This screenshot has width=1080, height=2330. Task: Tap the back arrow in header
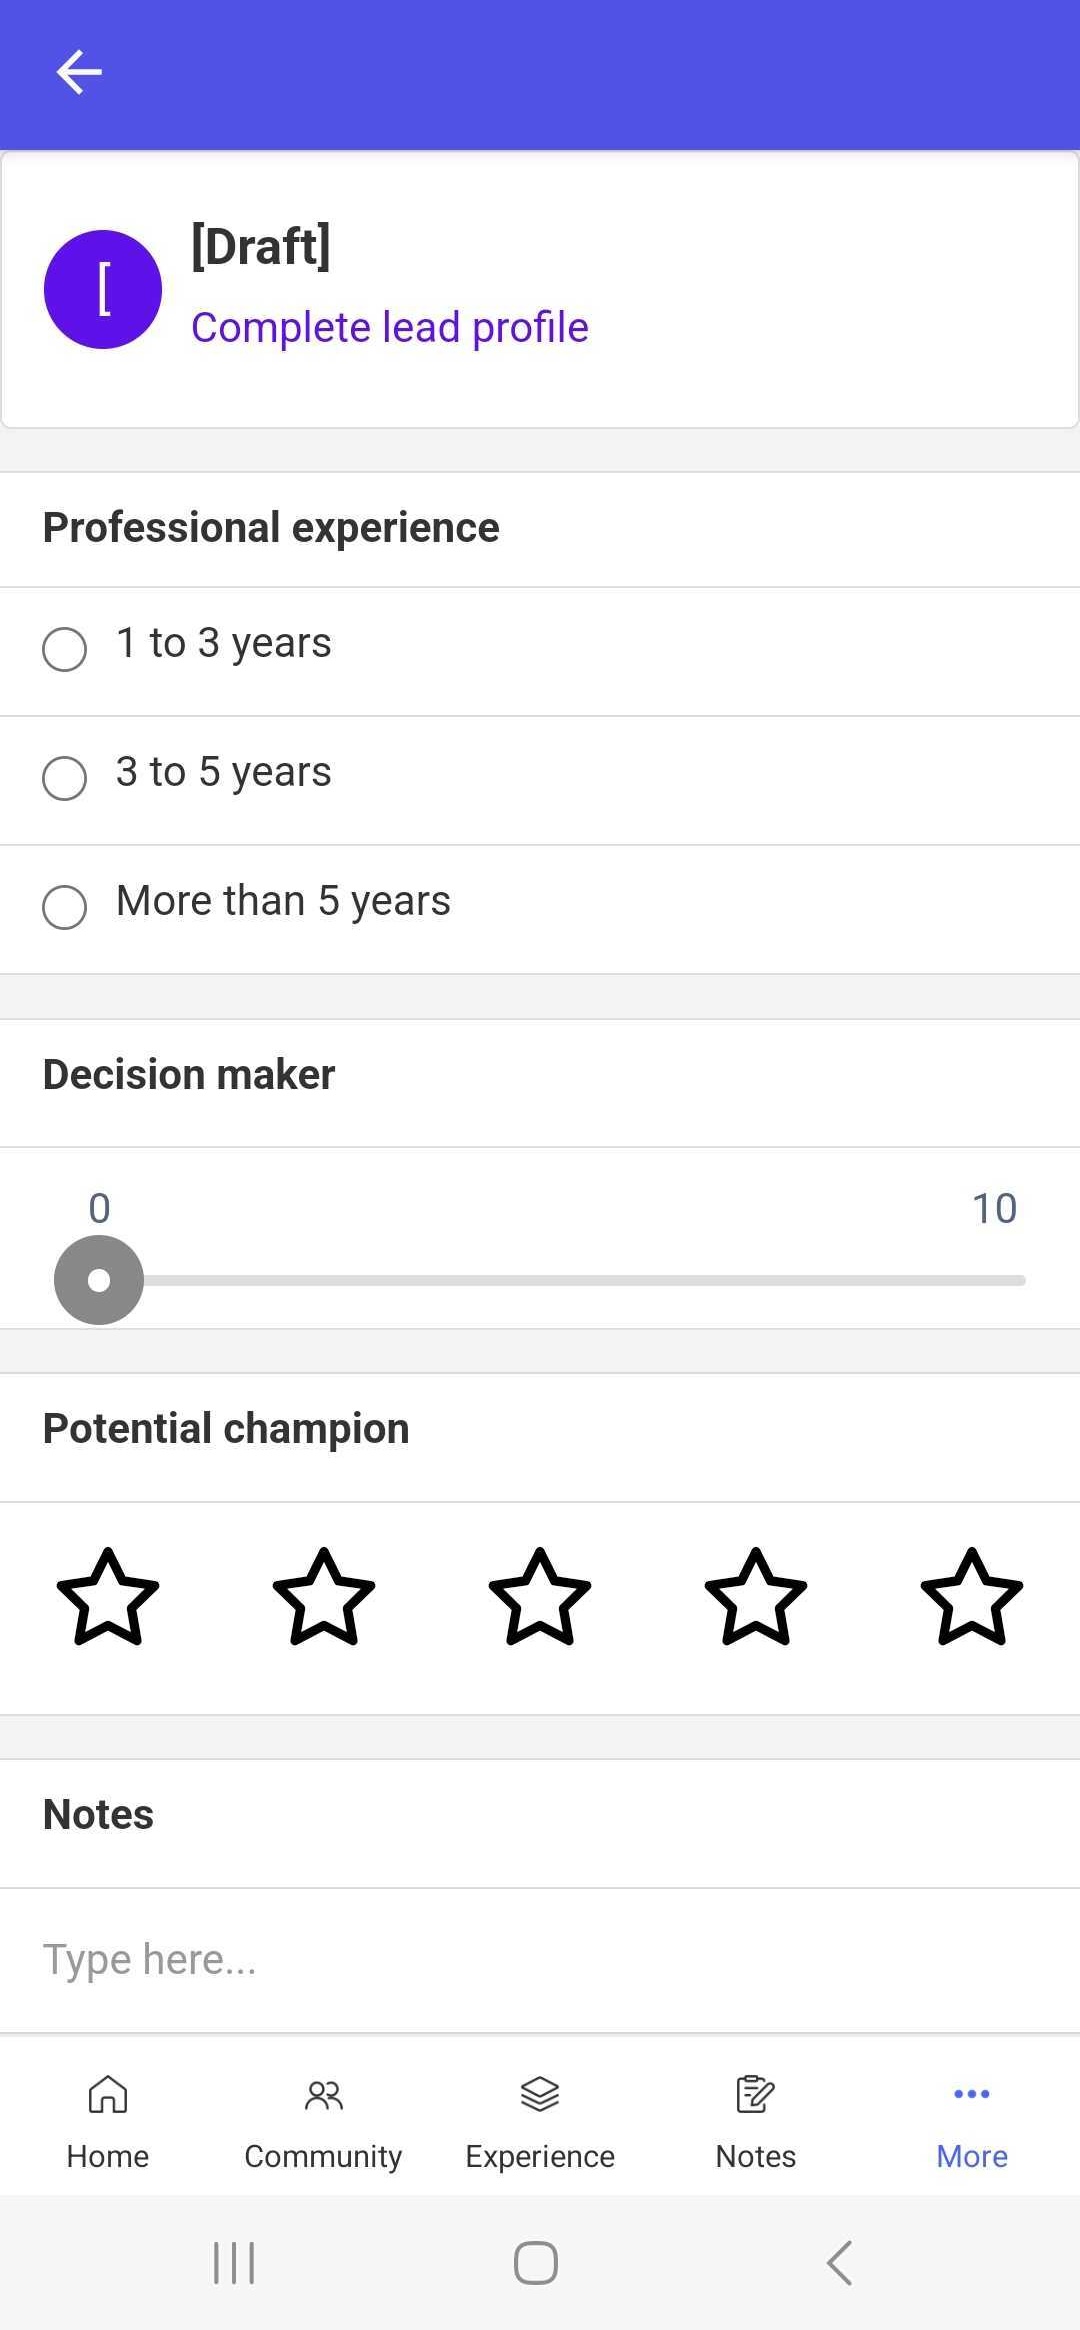[79, 72]
